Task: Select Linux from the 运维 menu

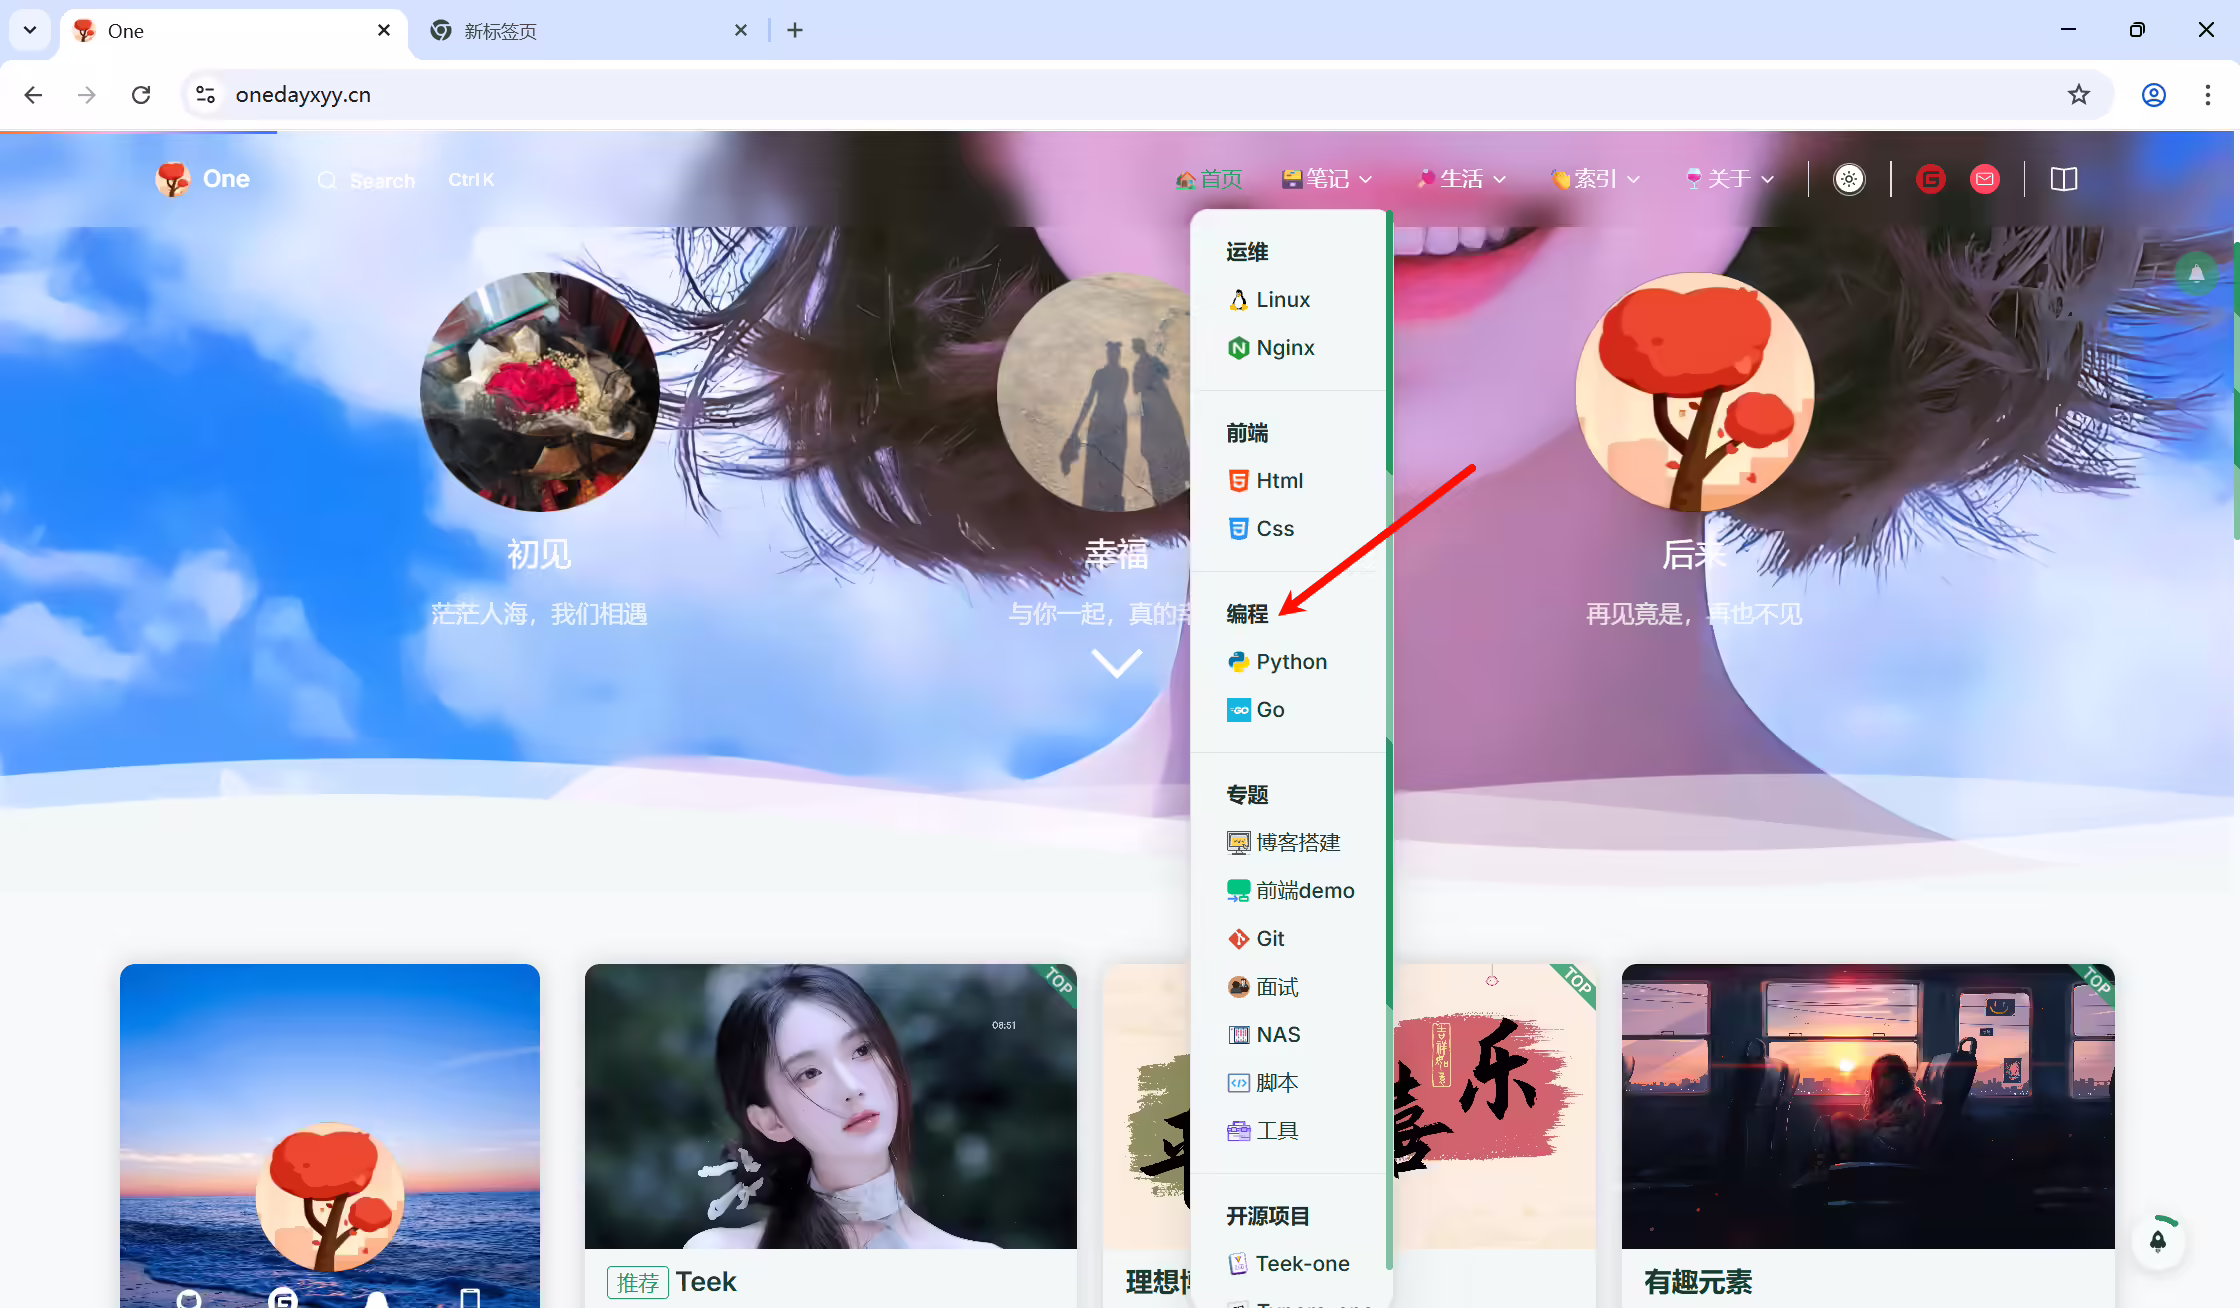Action: [x=1270, y=300]
